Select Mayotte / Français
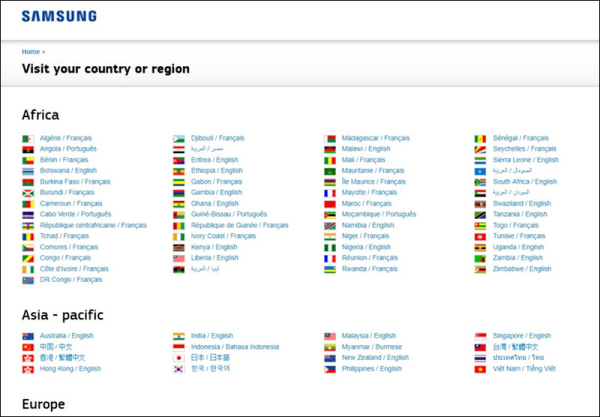600x417 pixels. pos(369,192)
